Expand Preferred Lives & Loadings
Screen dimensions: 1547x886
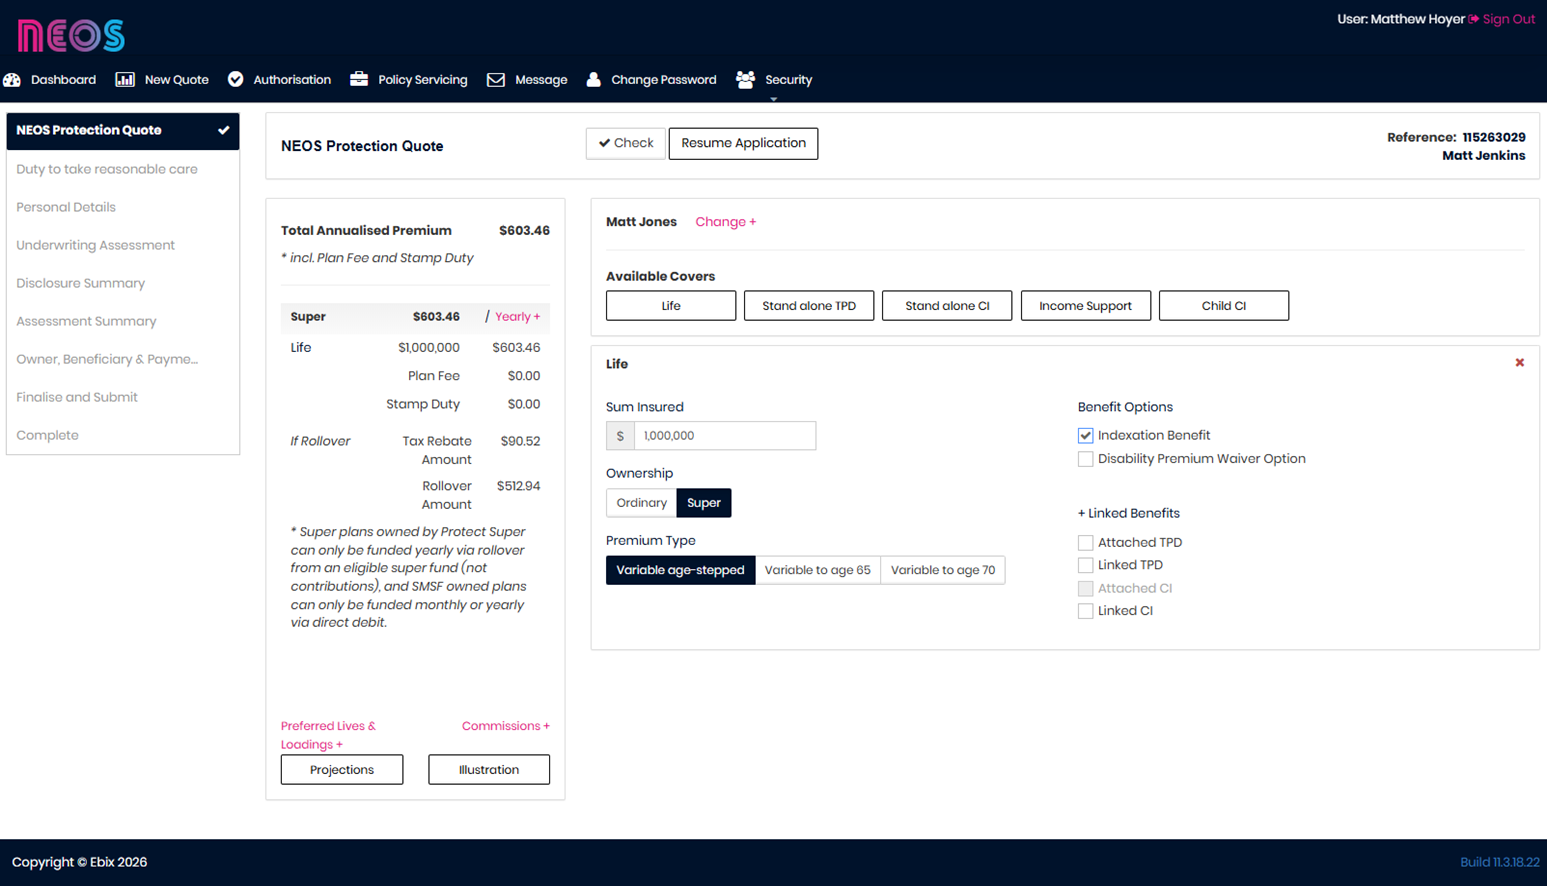coord(328,735)
